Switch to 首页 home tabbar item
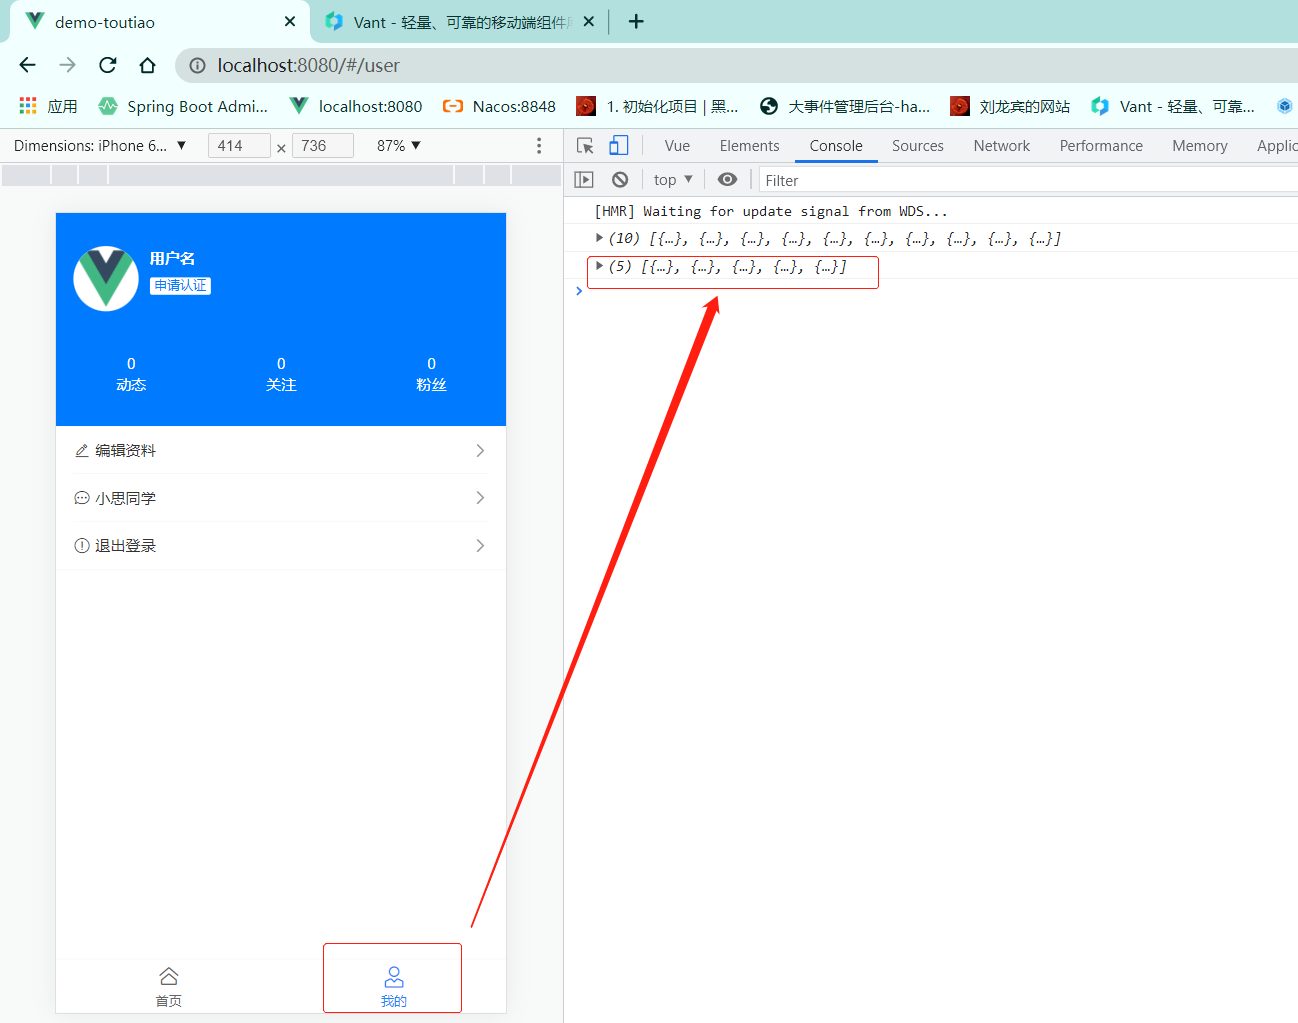 (x=169, y=987)
